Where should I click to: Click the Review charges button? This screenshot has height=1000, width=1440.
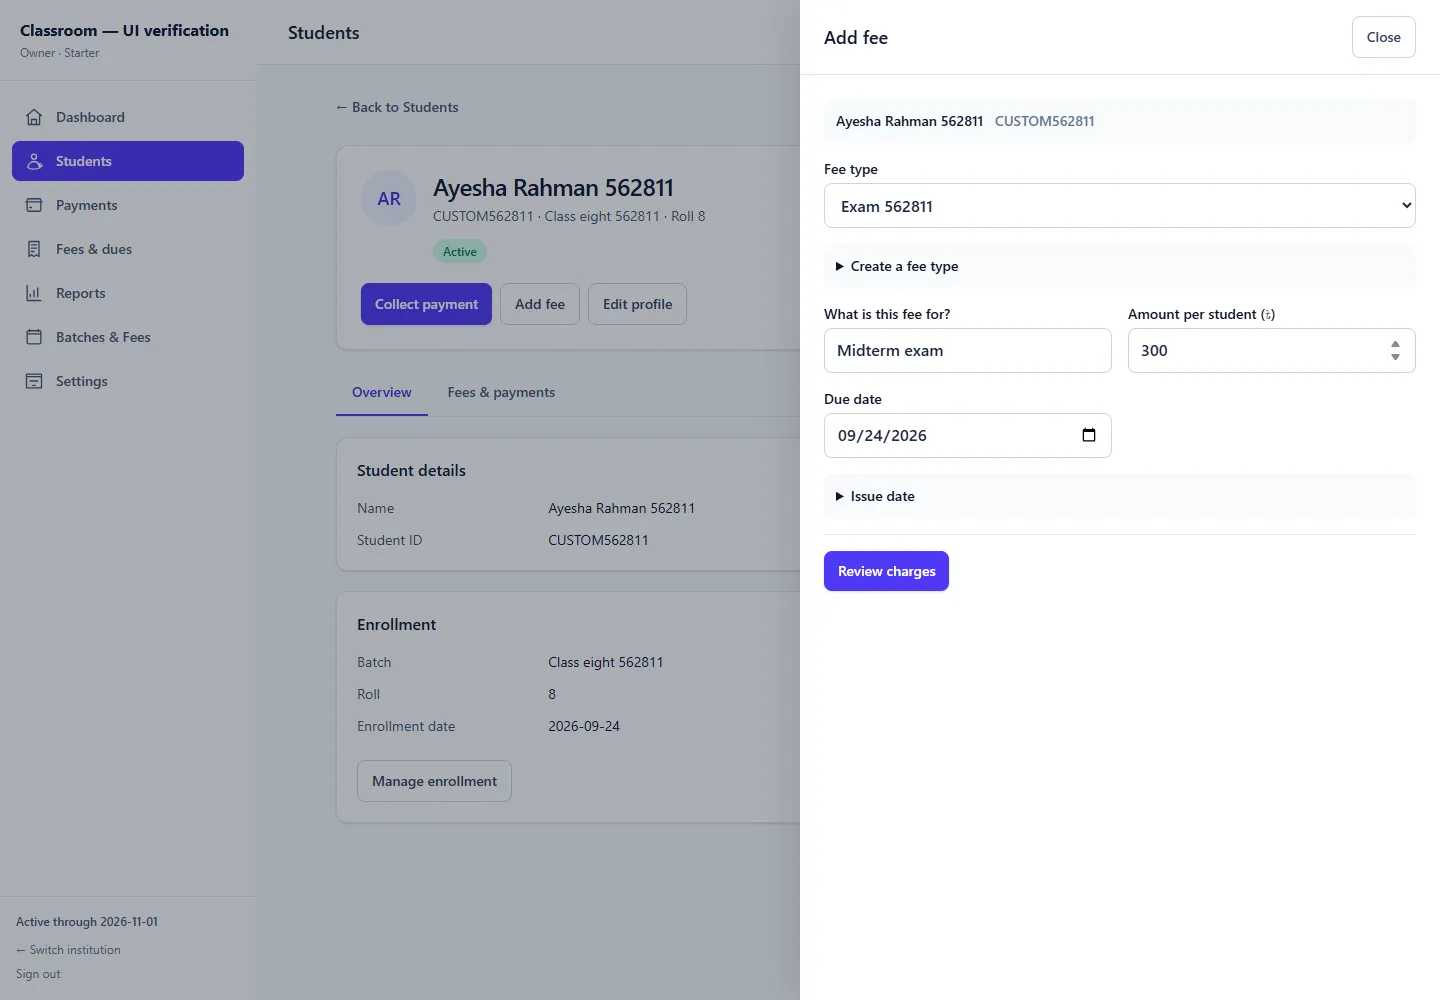coord(886,571)
